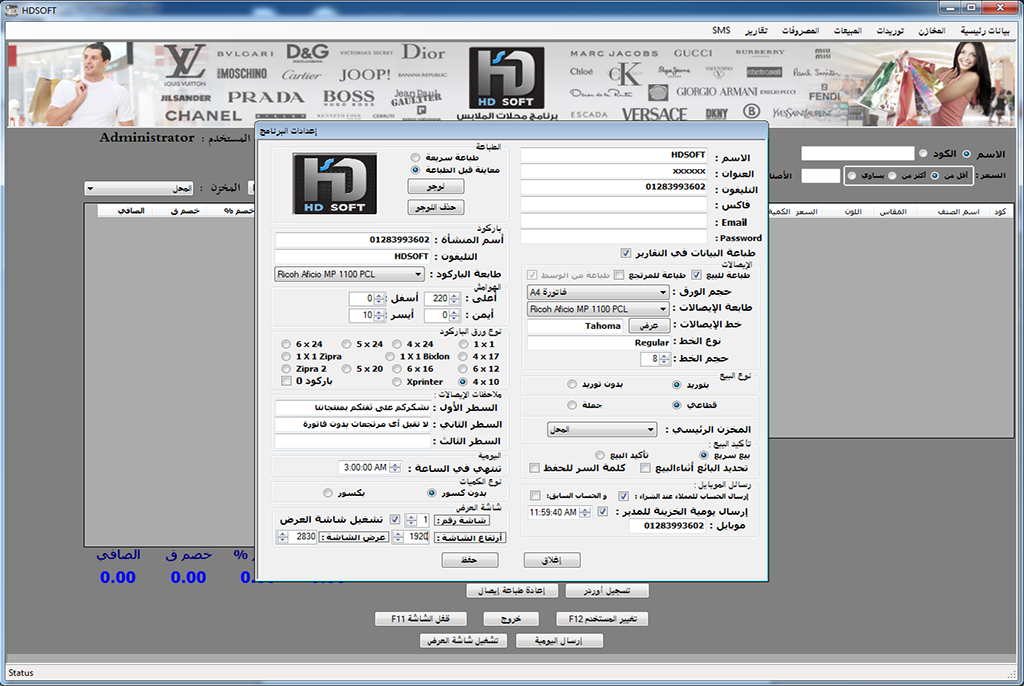Click the HD SOFT logo in the top banner
This screenshot has width=1024, height=686.
(x=507, y=78)
